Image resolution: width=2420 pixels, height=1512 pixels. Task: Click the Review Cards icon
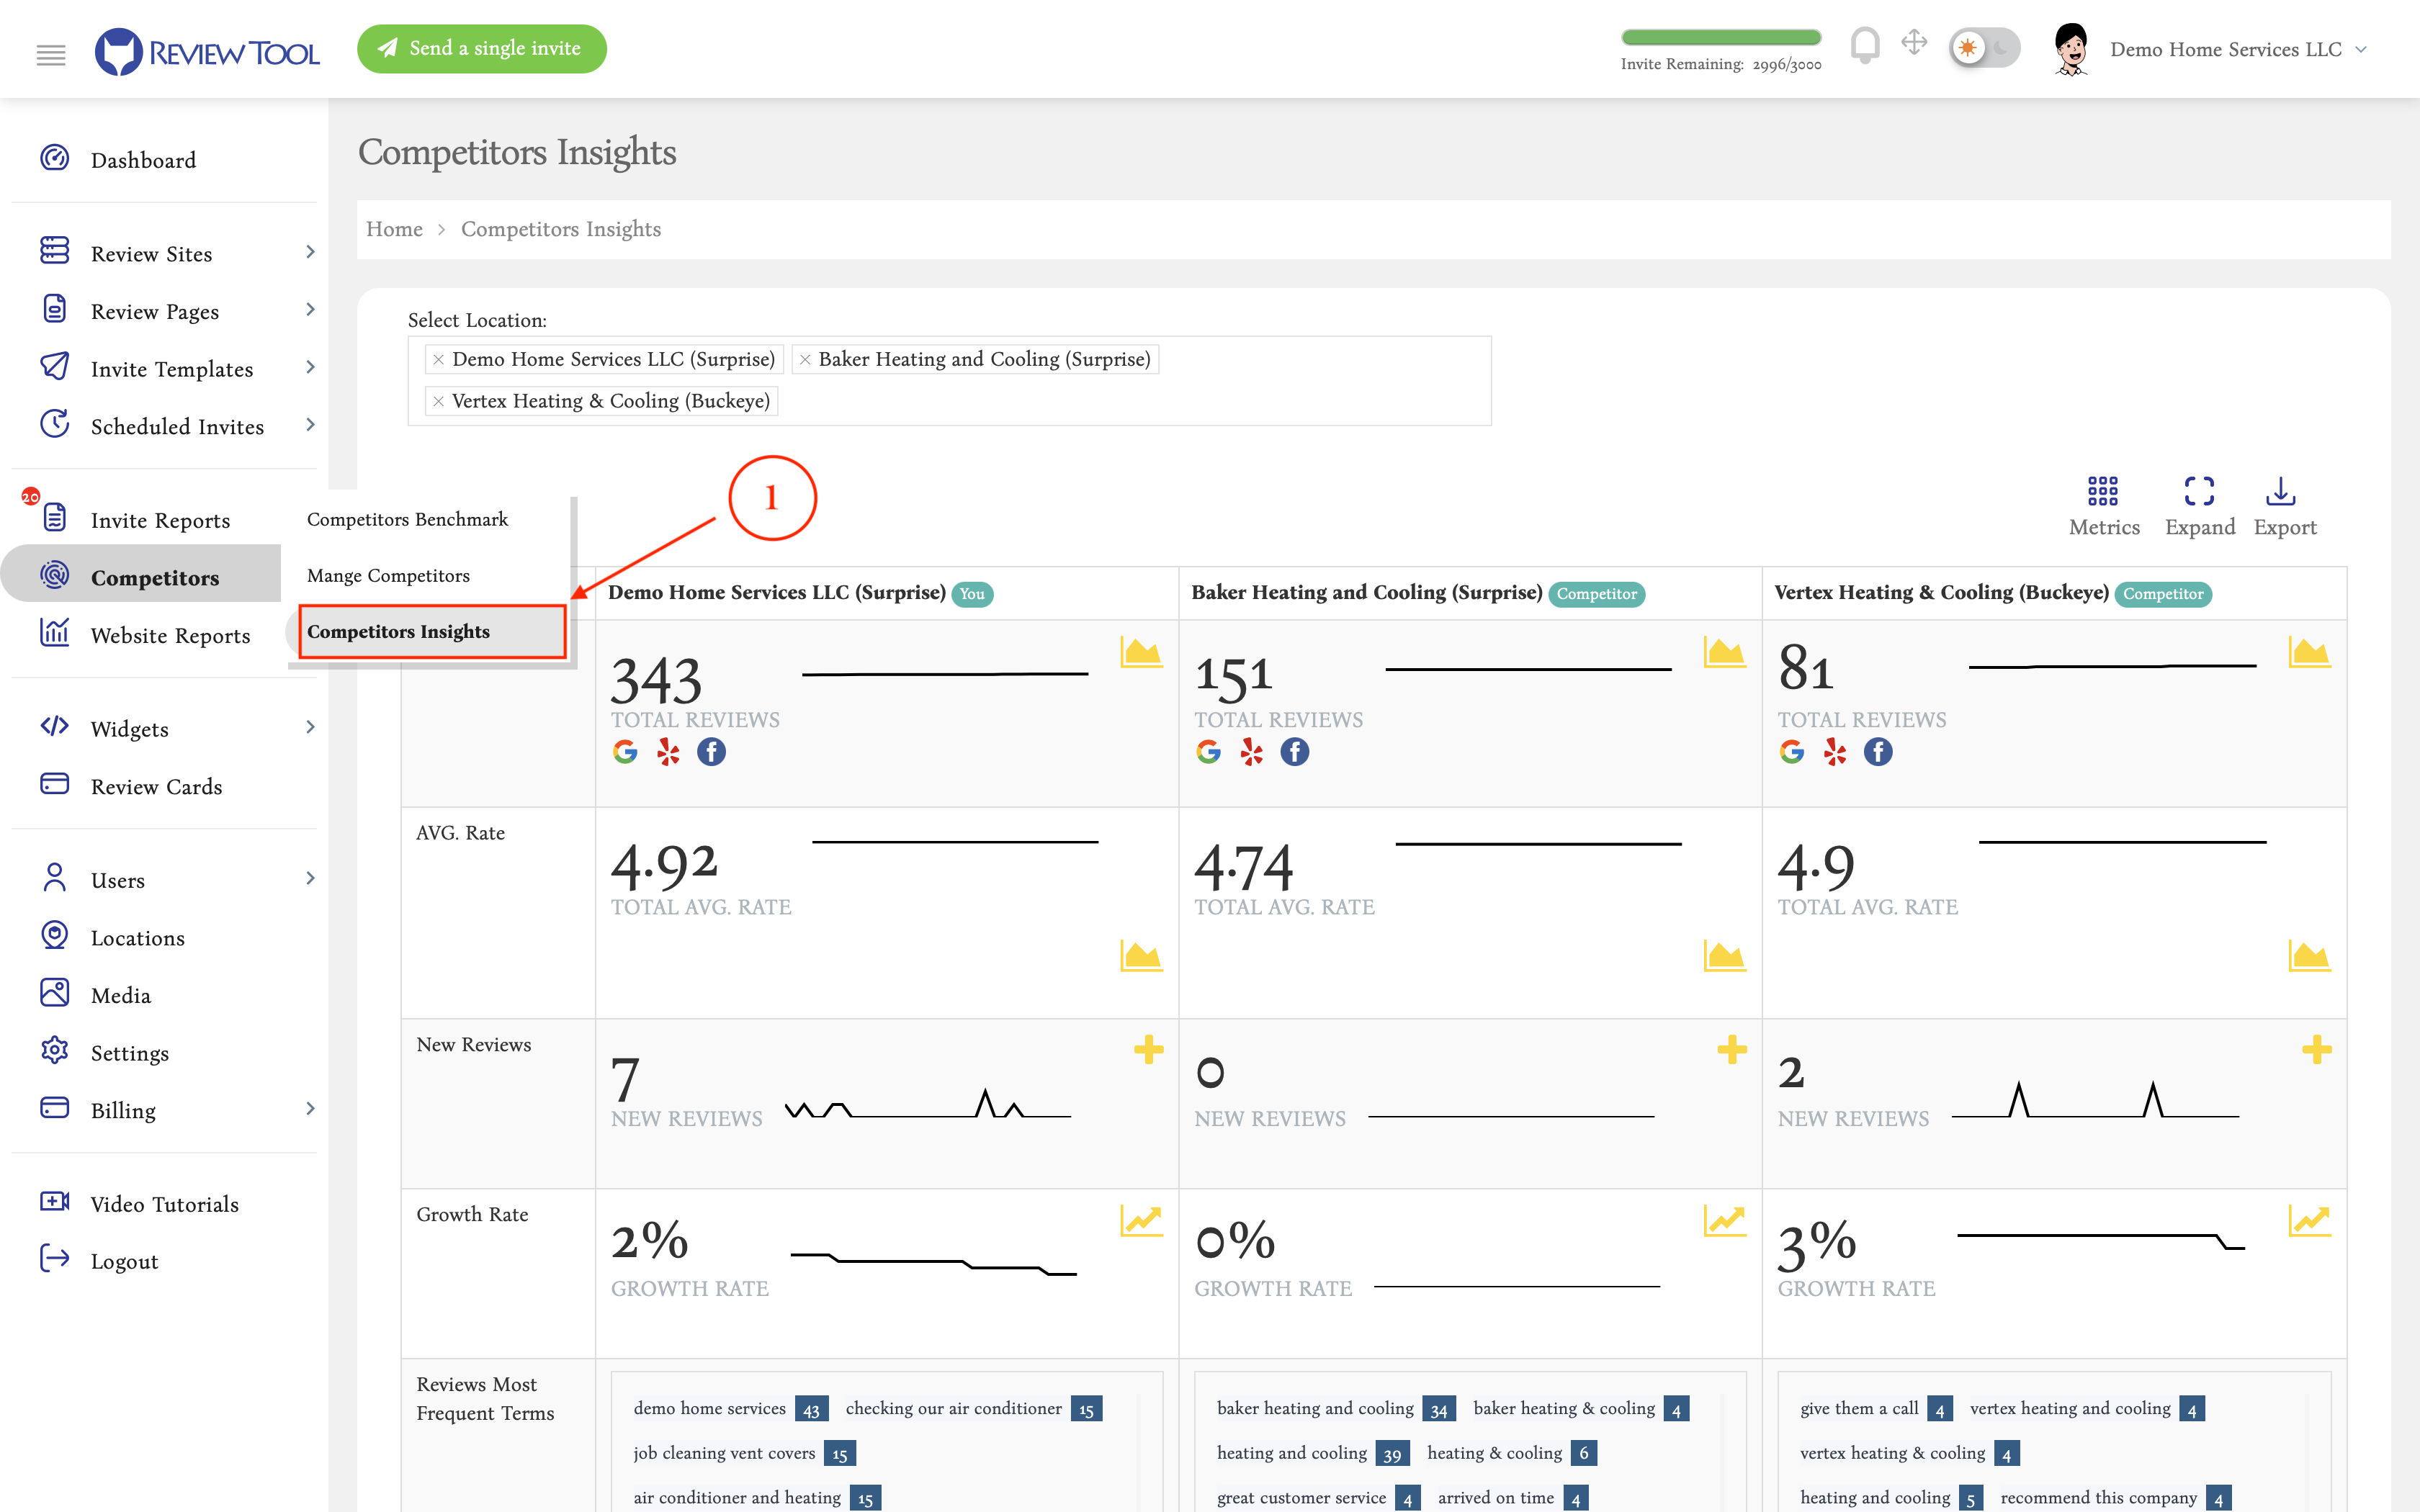[x=54, y=784]
